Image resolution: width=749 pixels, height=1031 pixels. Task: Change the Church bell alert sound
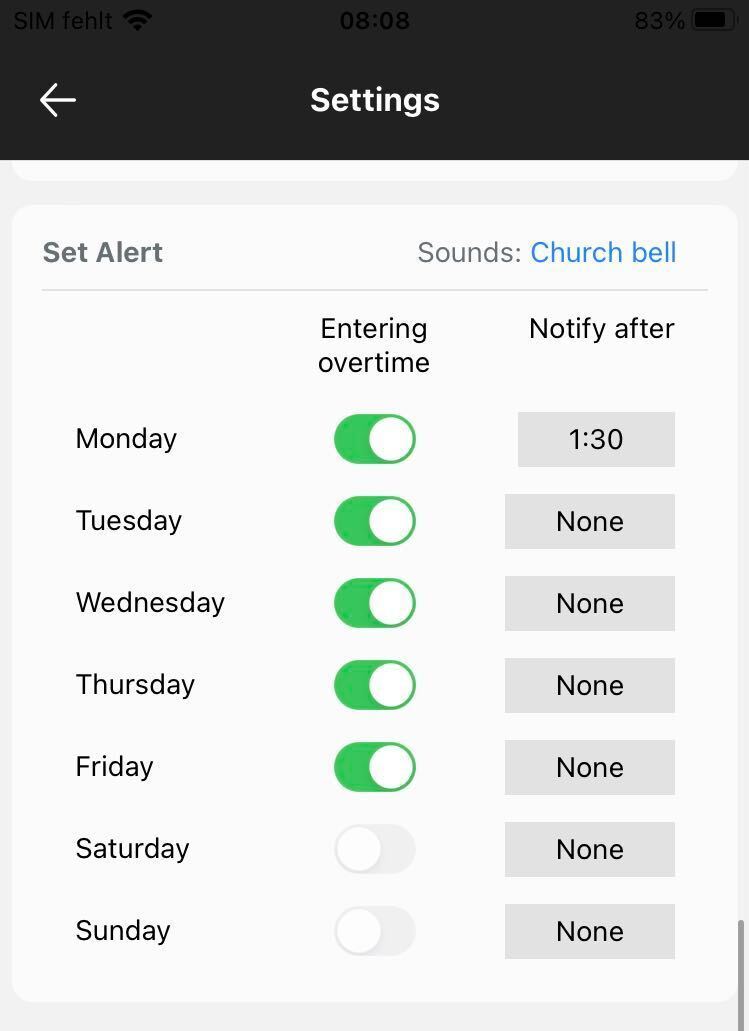(x=603, y=252)
